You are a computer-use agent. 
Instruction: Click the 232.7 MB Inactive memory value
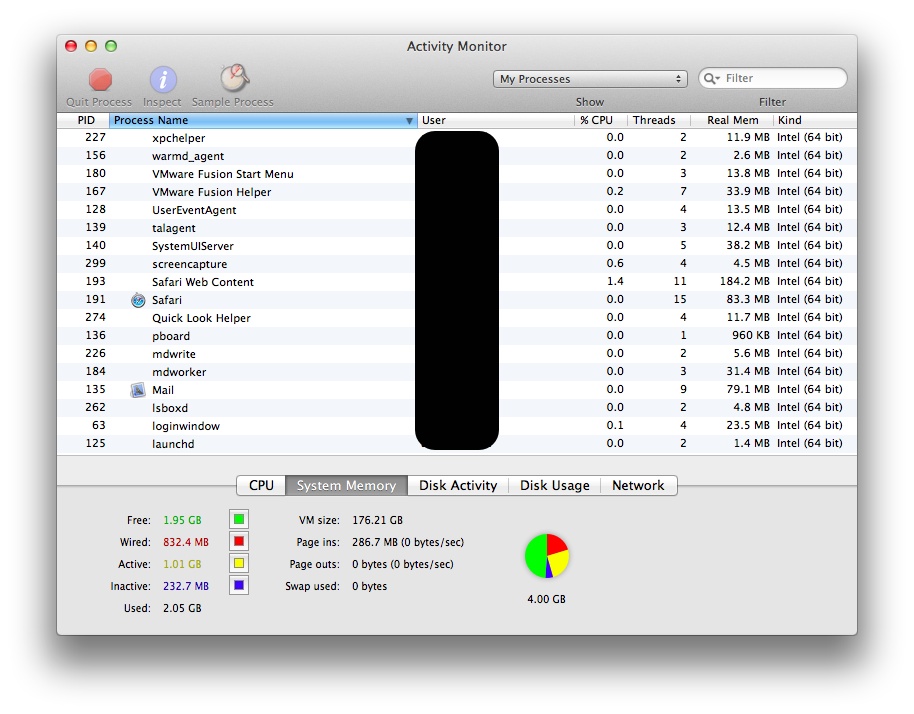(185, 586)
